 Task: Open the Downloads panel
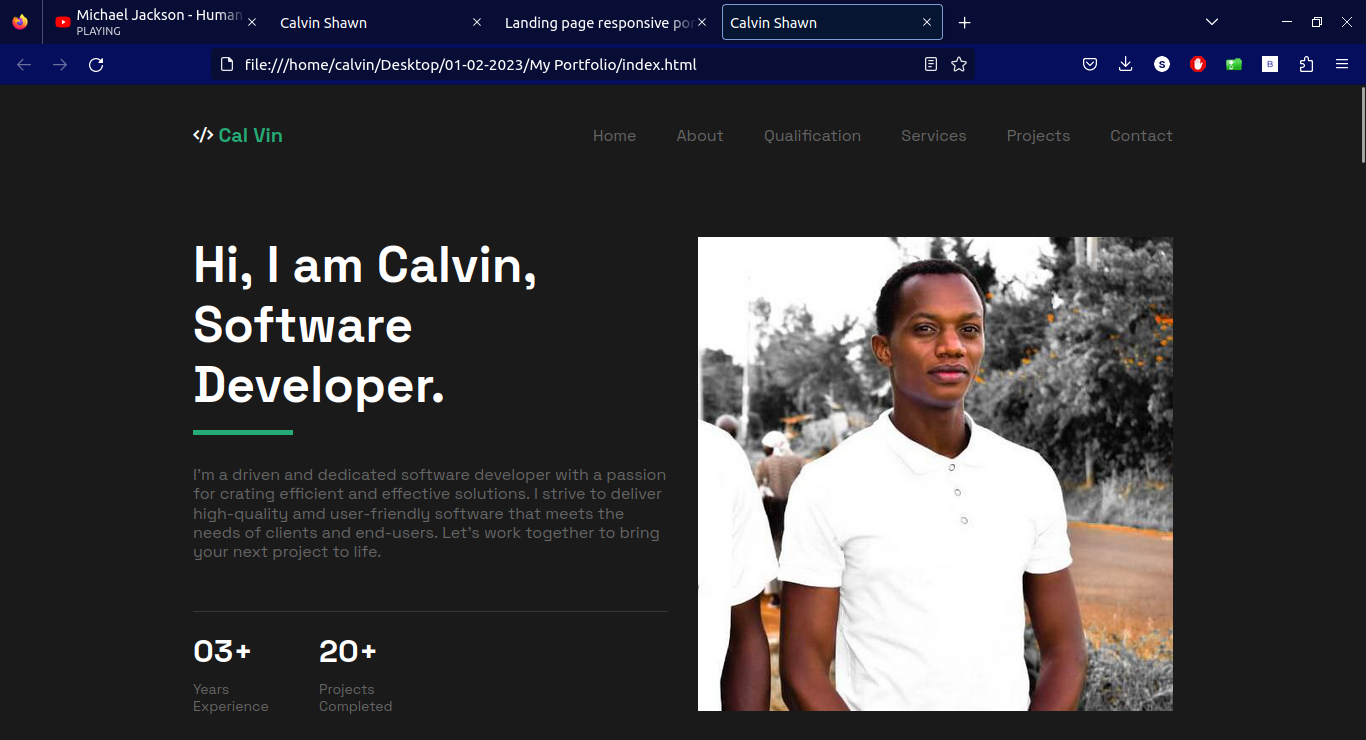[1125, 63]
